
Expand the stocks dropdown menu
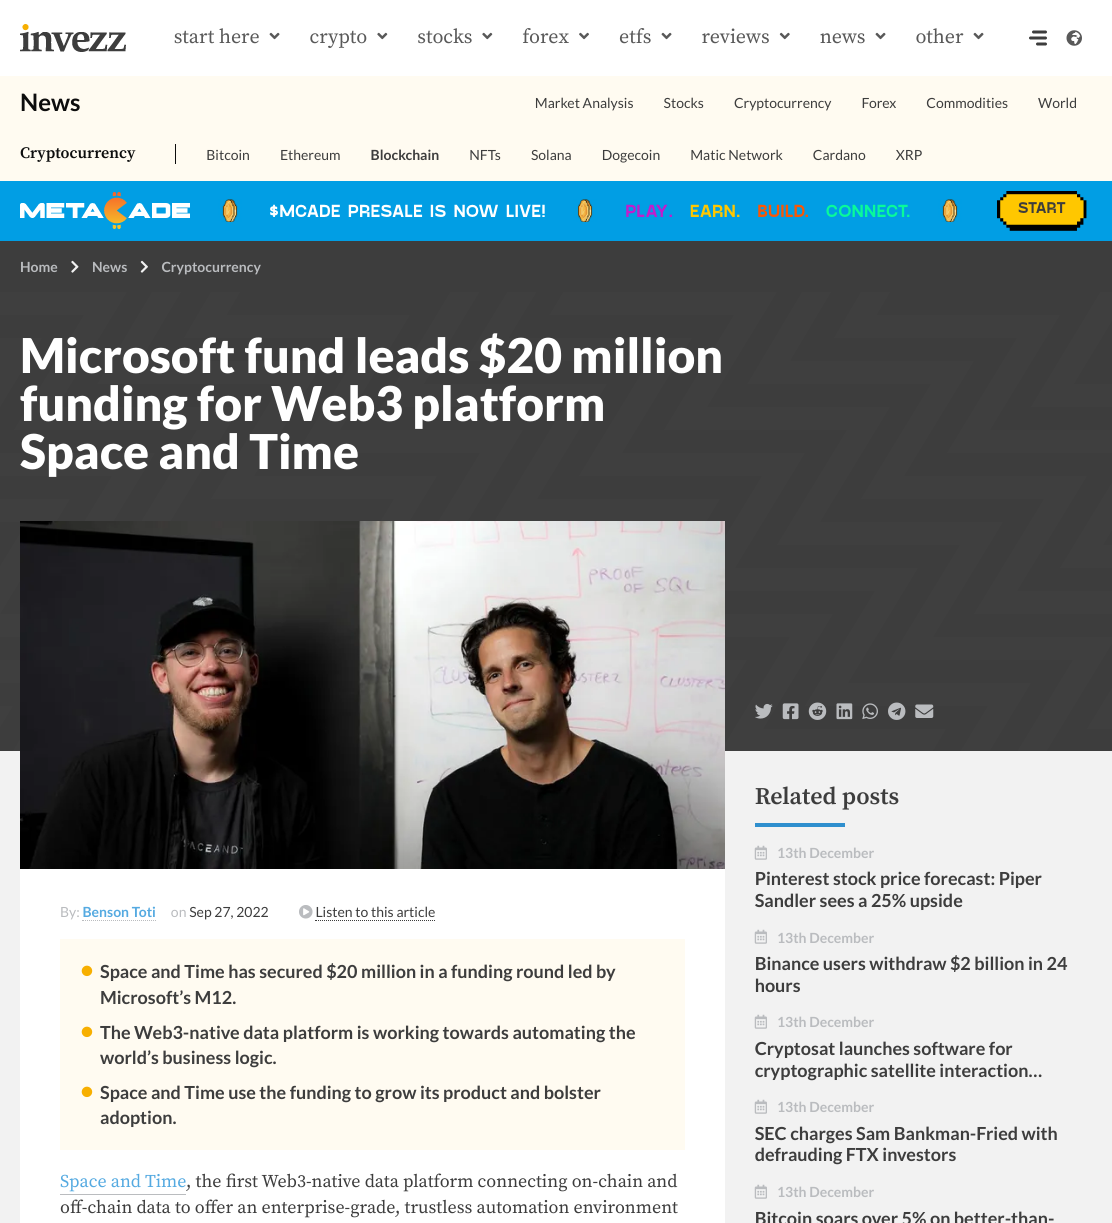coord(455,37)
